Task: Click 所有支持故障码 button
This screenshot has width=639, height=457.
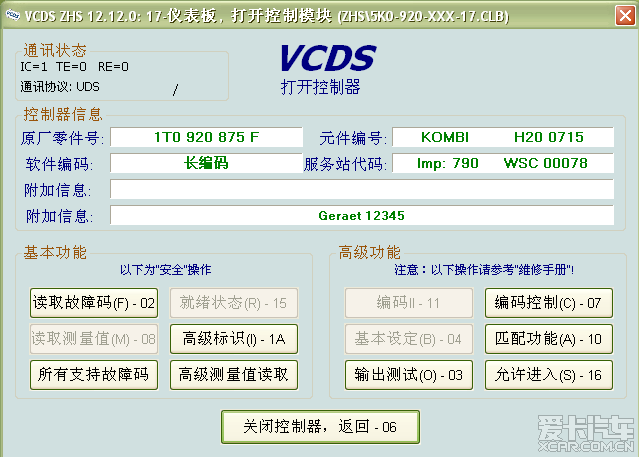Action: pos(94,375)
